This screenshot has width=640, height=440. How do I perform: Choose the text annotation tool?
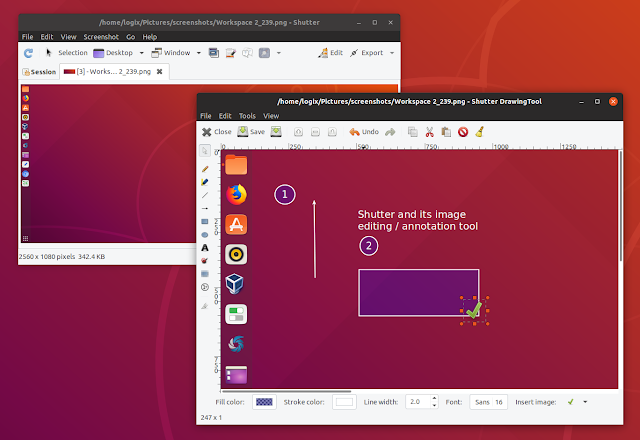coord(205,248)
